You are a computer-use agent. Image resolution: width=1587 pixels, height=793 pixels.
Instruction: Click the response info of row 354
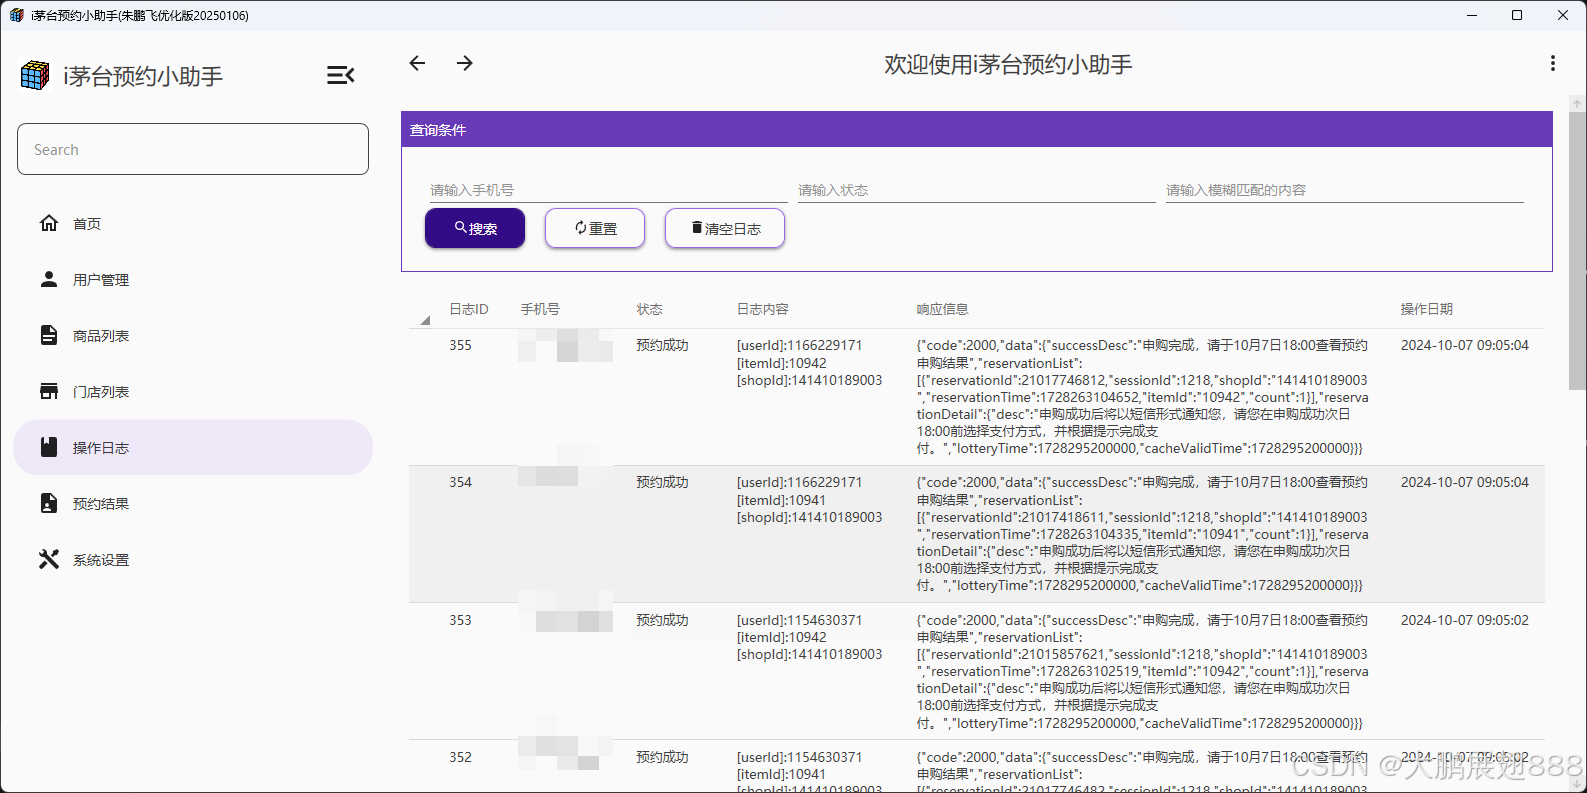(1142, 534)
